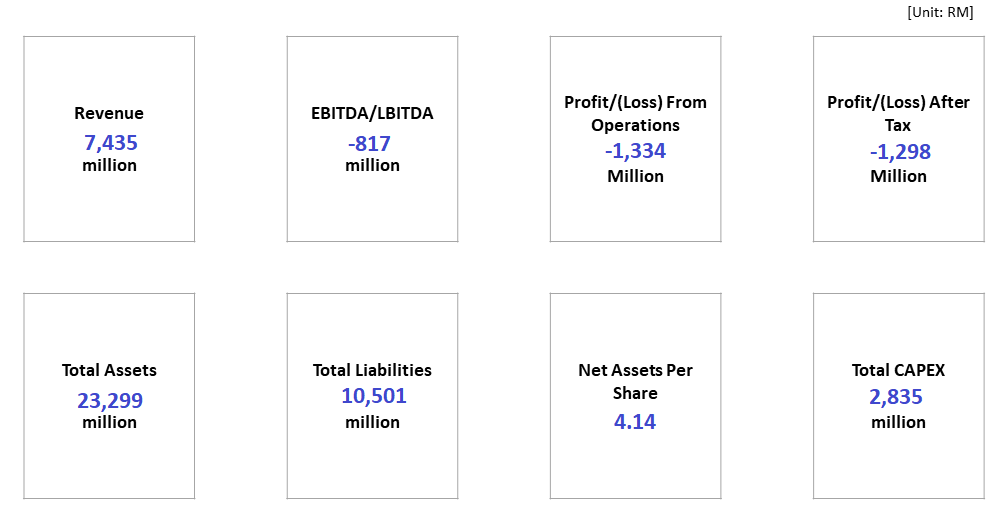Click Profit/(Loss) From Operations heading
This screenshot has height=511, width=1004.
click(x=635, y=114)
